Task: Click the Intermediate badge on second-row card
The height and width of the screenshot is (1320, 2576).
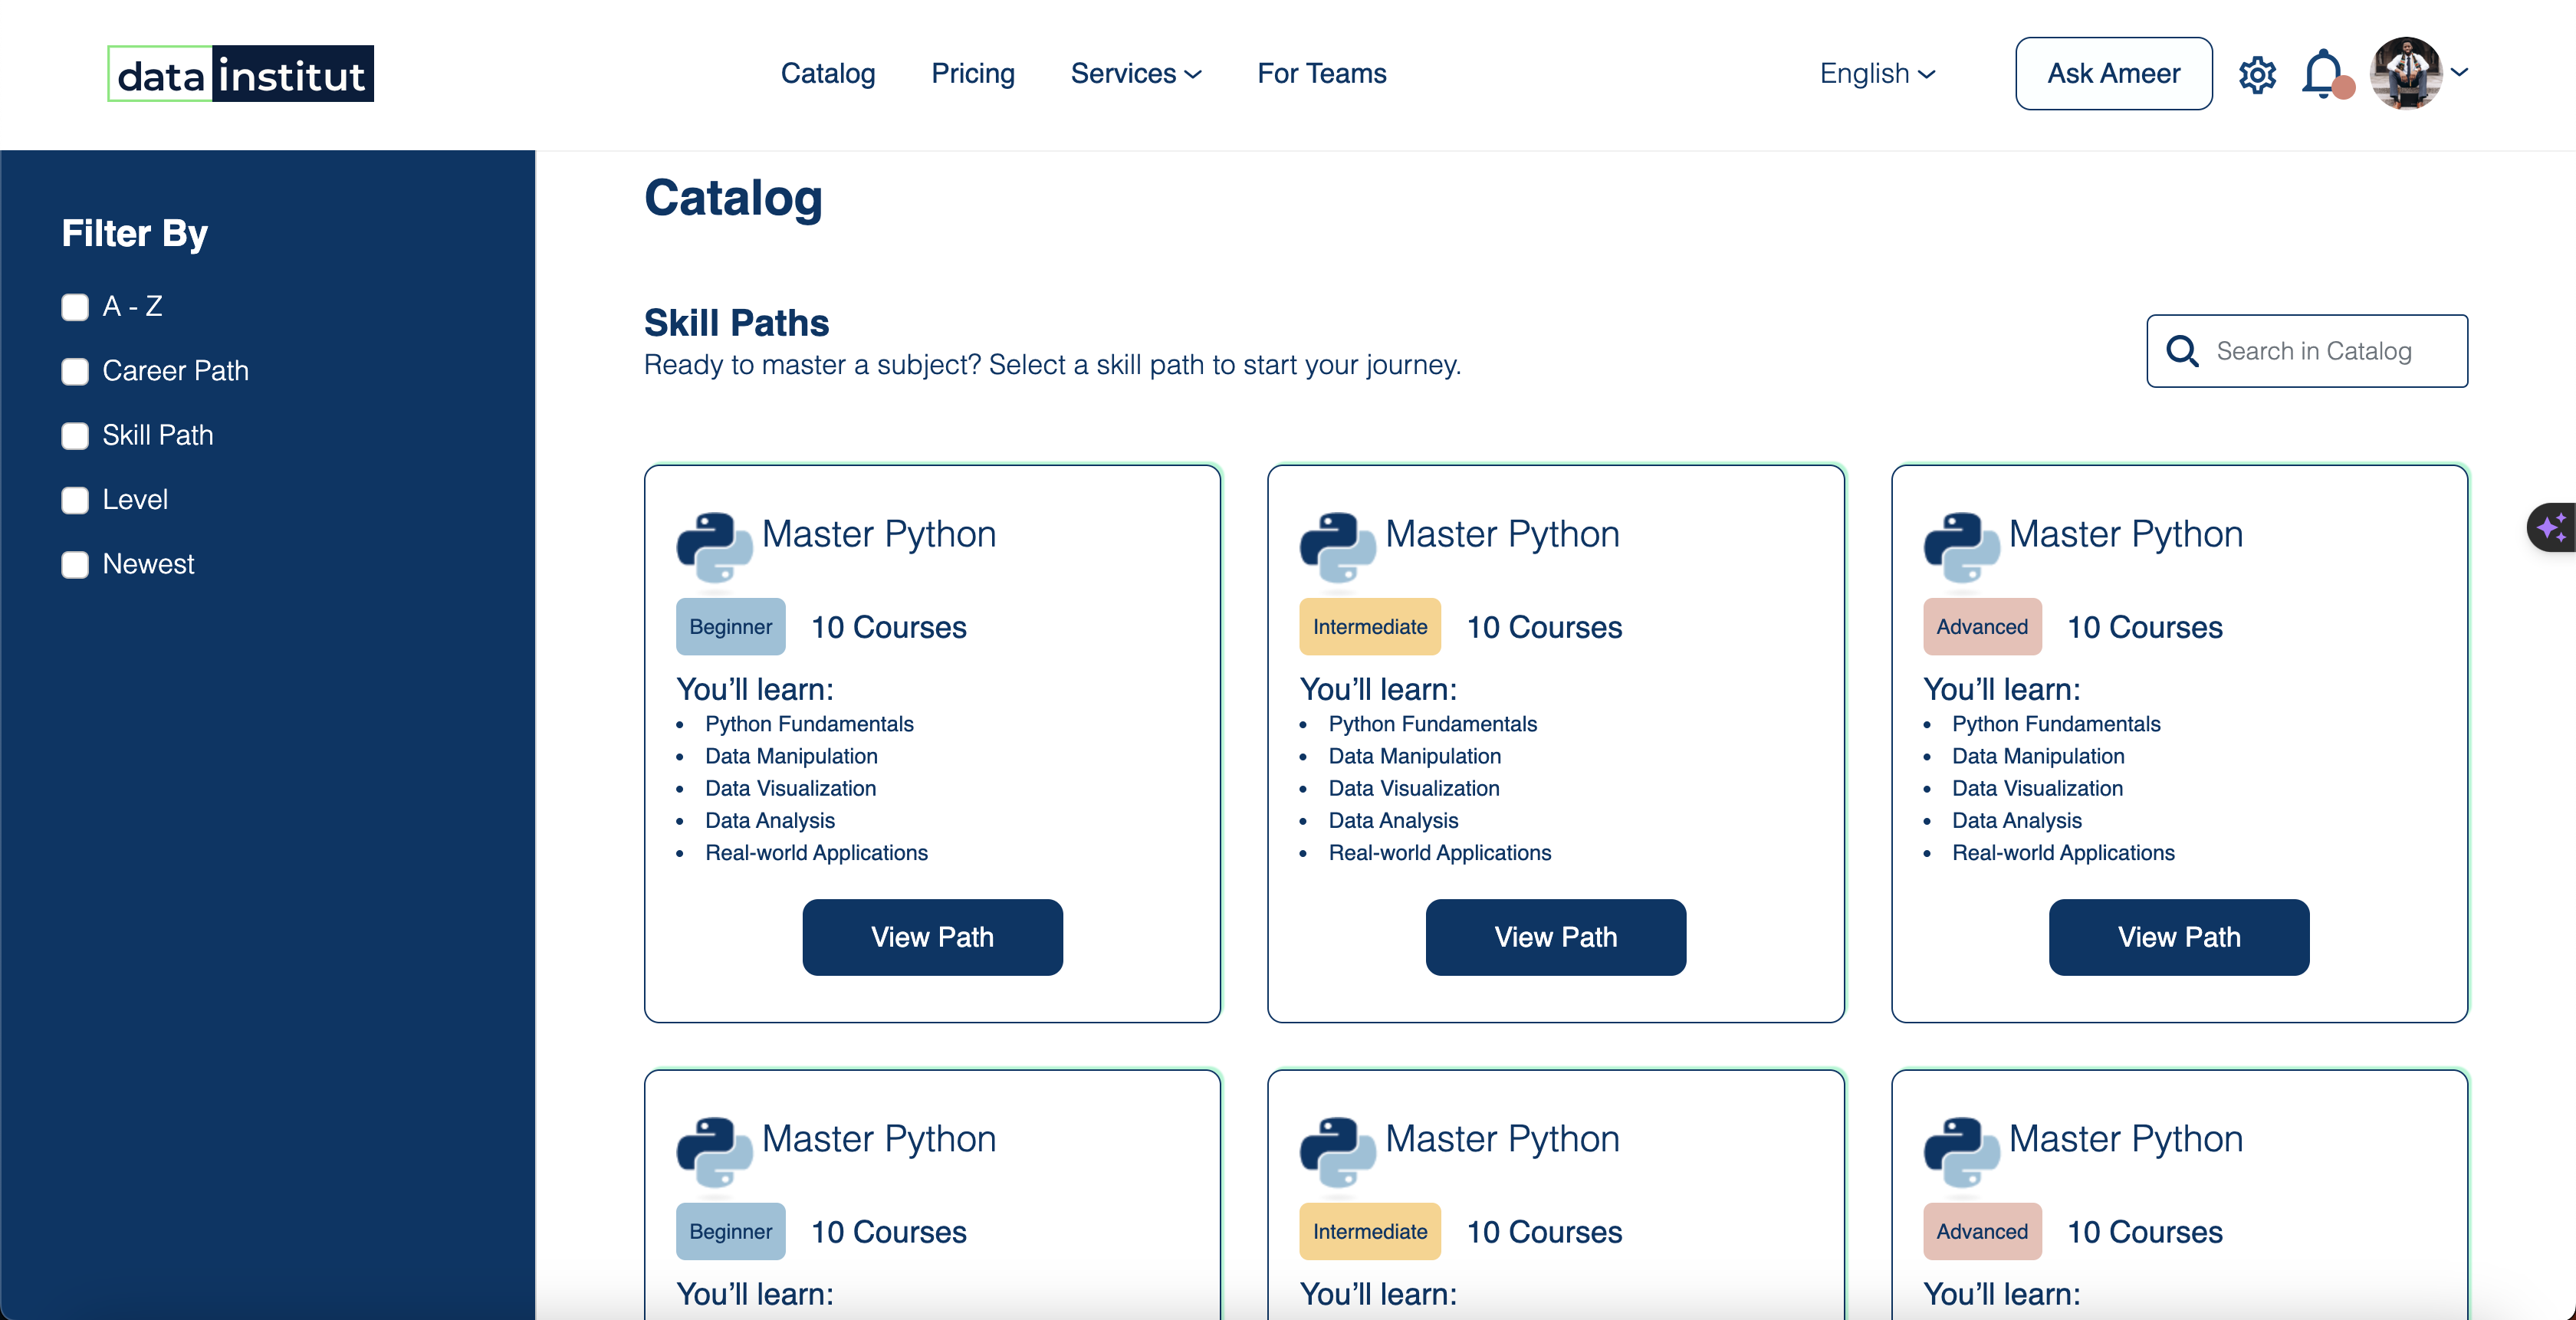Action: click(1369, 1232)
